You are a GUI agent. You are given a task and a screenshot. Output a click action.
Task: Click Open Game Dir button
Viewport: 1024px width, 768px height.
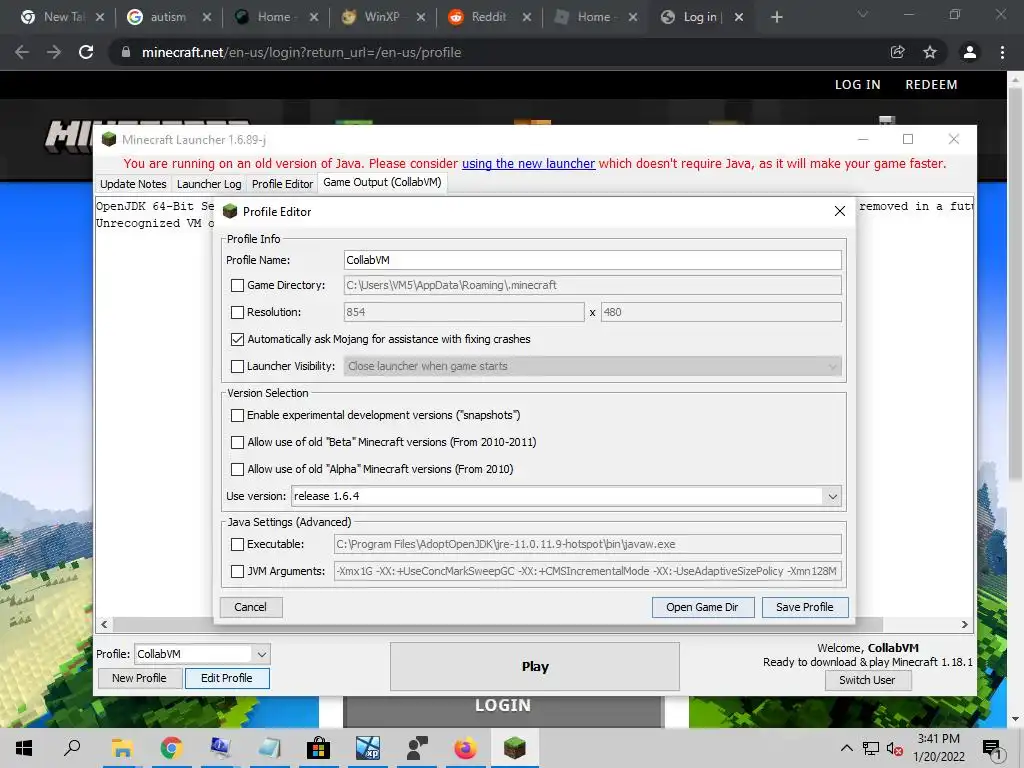pos(703,607)
